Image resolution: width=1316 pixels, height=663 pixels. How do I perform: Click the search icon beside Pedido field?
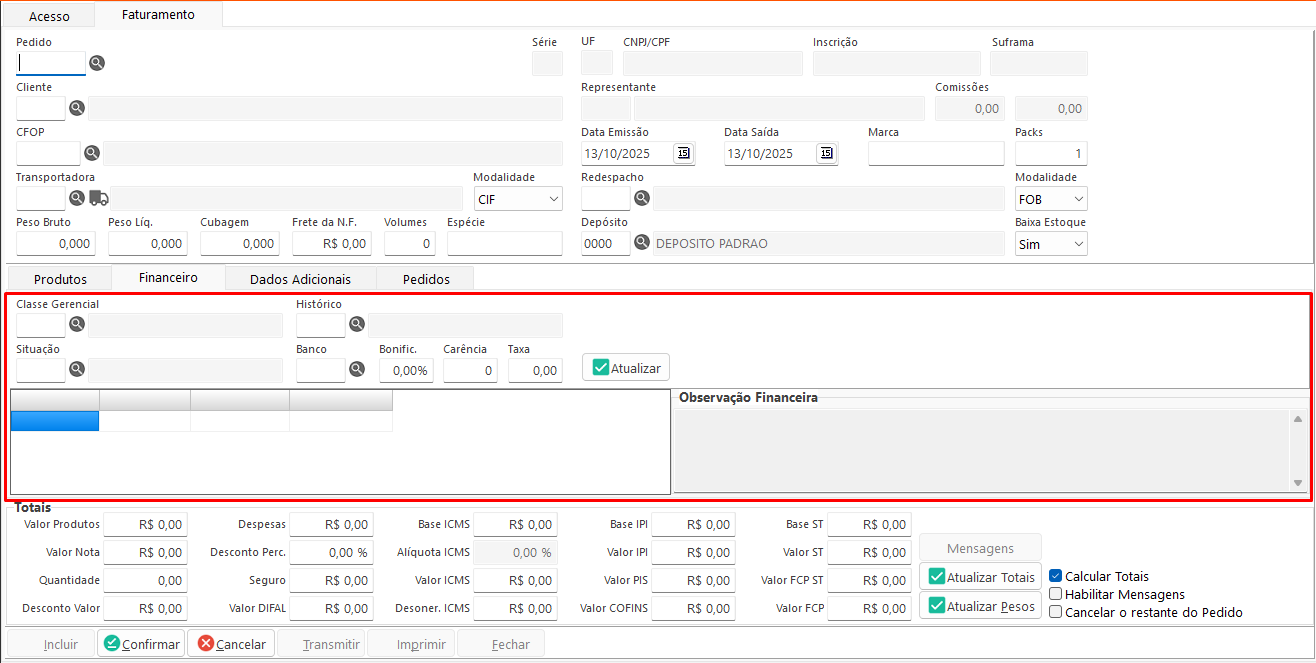pos(97,63)
